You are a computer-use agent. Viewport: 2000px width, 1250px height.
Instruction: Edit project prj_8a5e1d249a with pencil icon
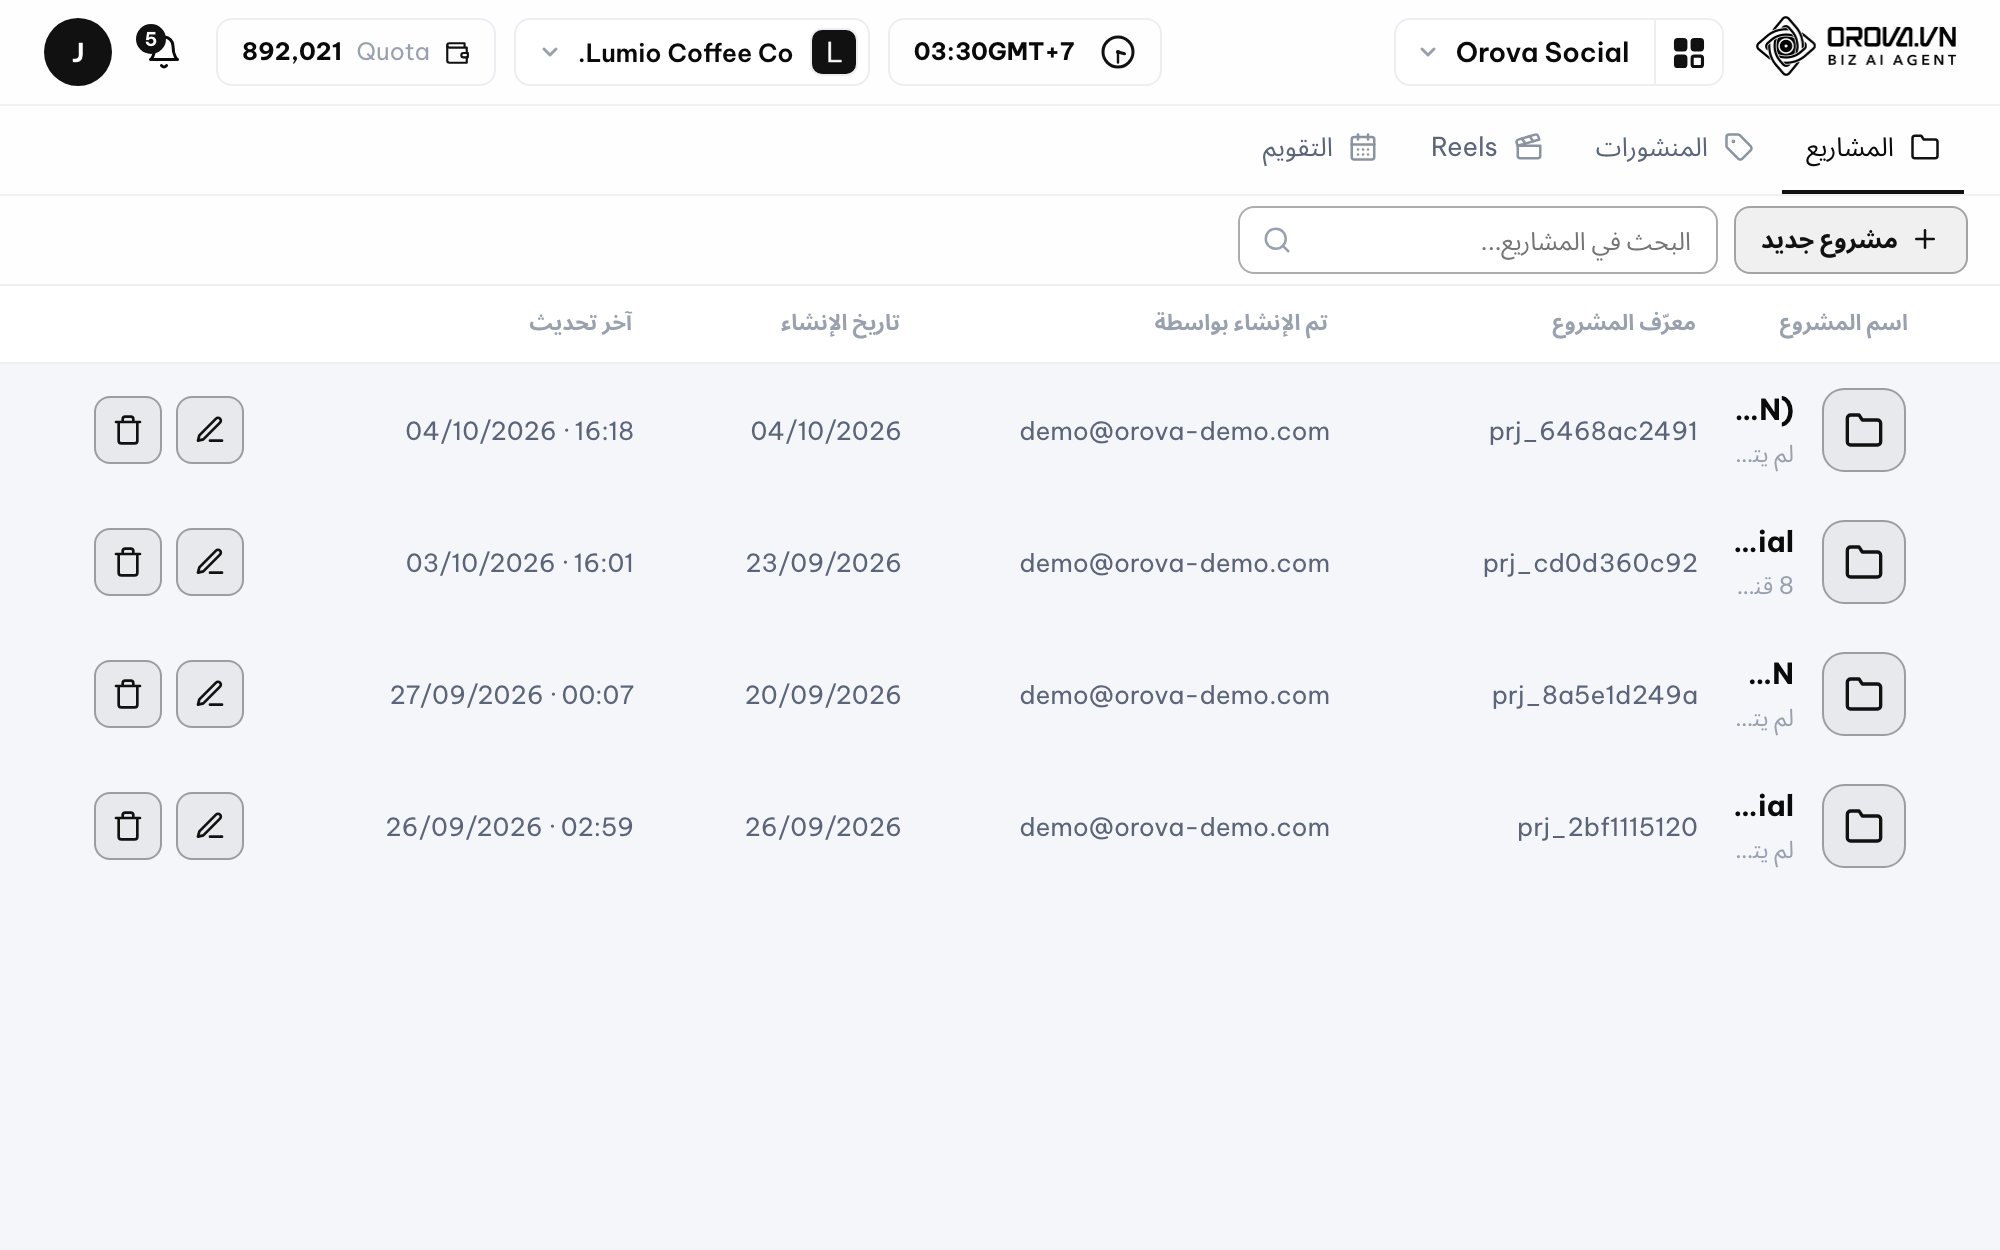[210, 694]
